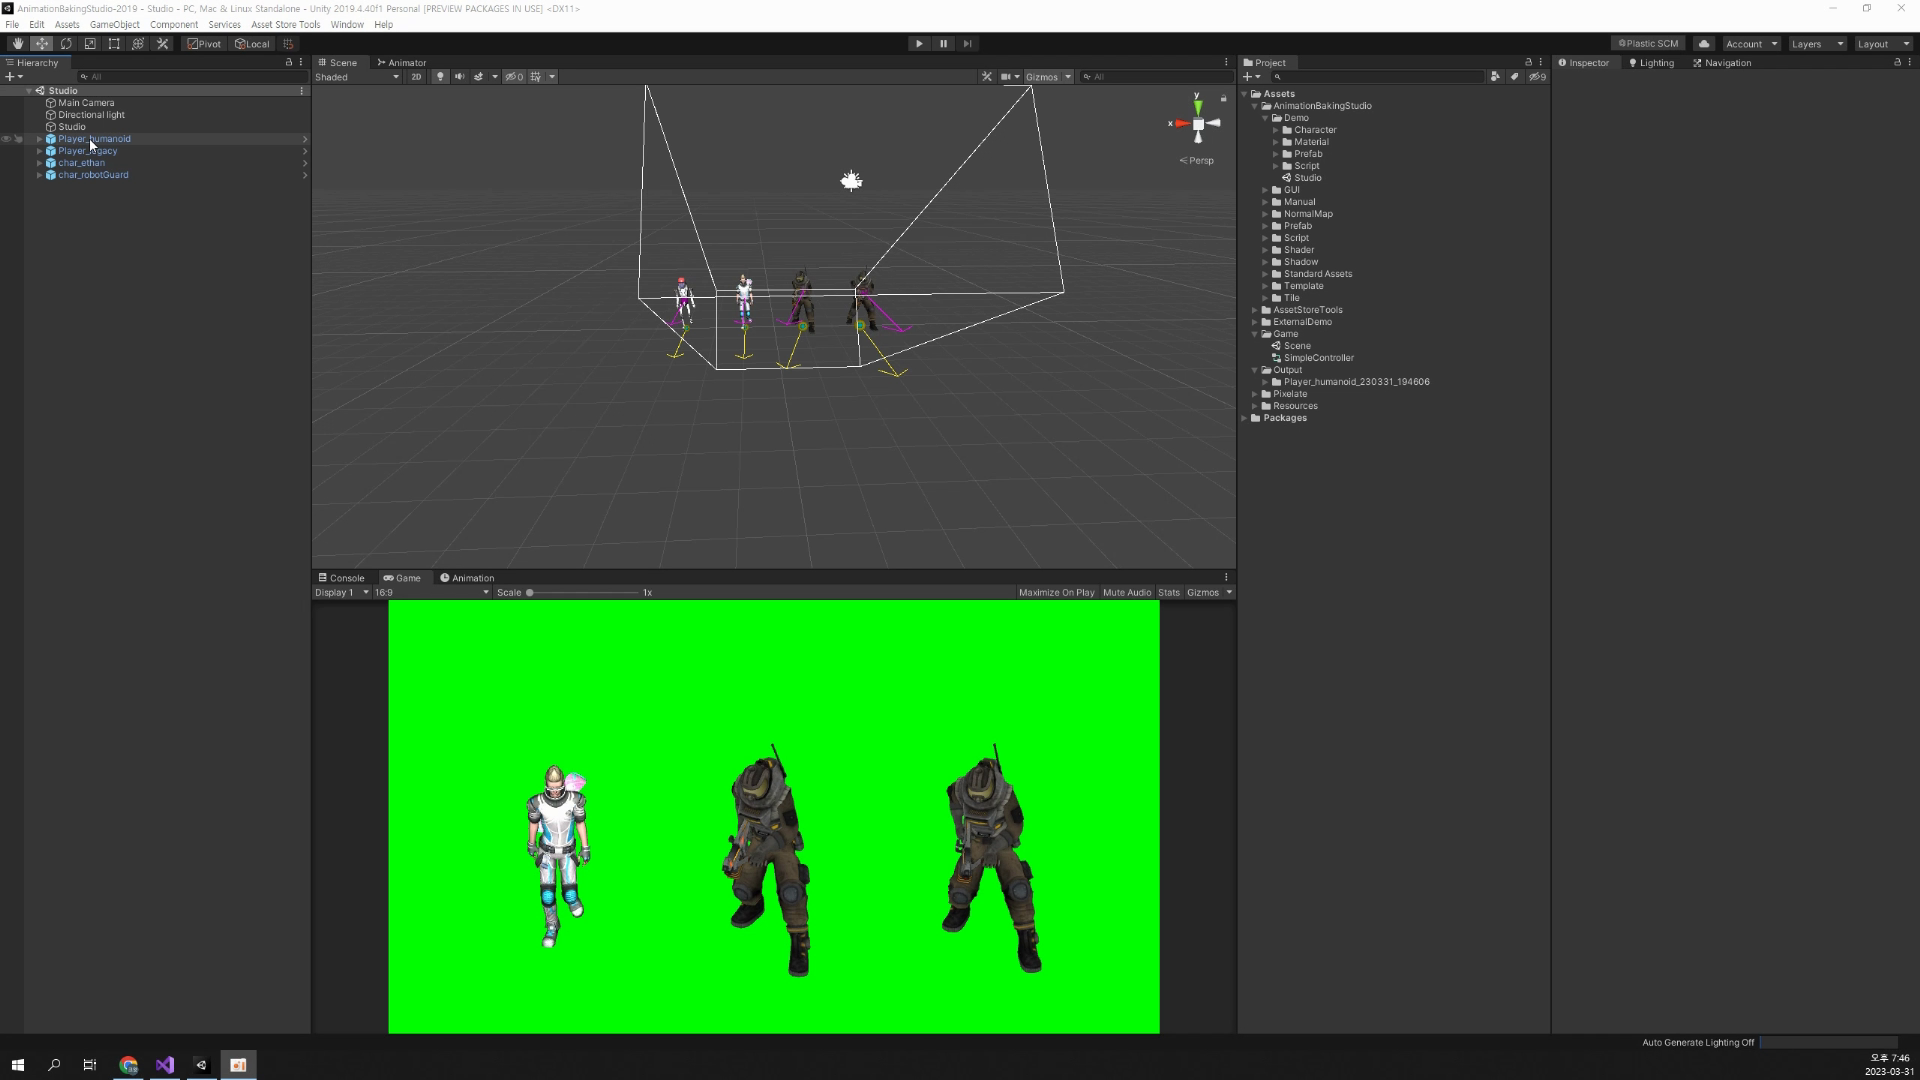Screen dimensions: 1920x1080
Task: Click the Pause button
Action: (943, 44)
